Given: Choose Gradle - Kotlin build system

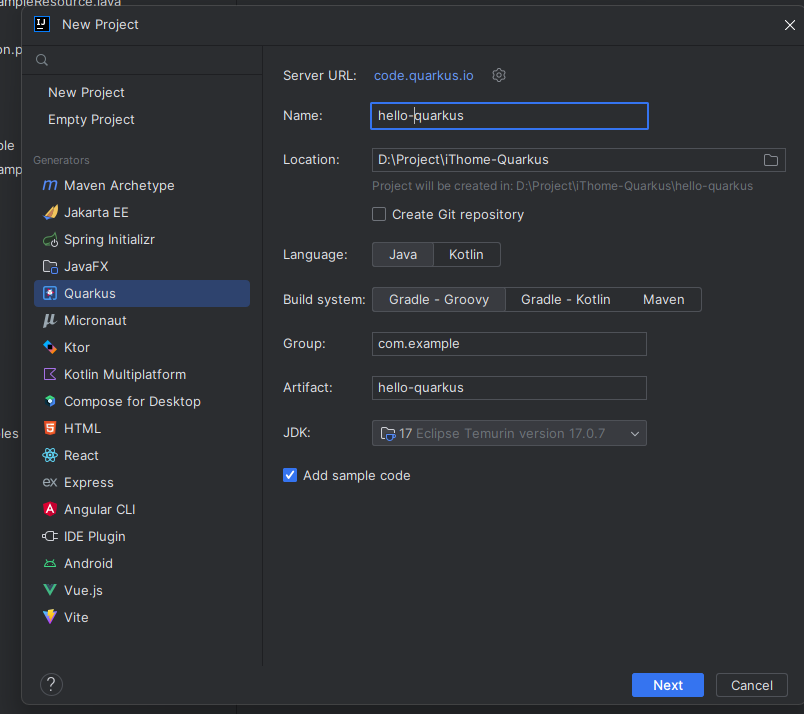Looking at the screenshot, I should click(x=566, y=300).
